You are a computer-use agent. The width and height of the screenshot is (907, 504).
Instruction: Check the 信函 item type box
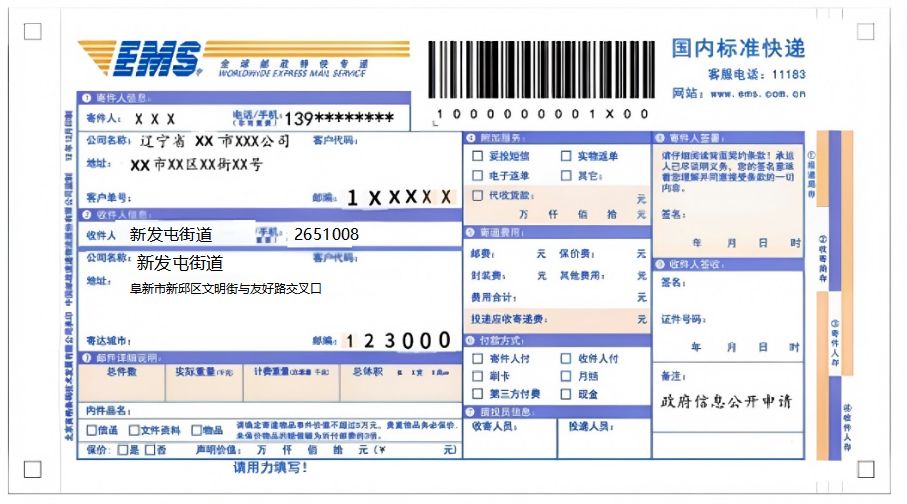(91, 430)
